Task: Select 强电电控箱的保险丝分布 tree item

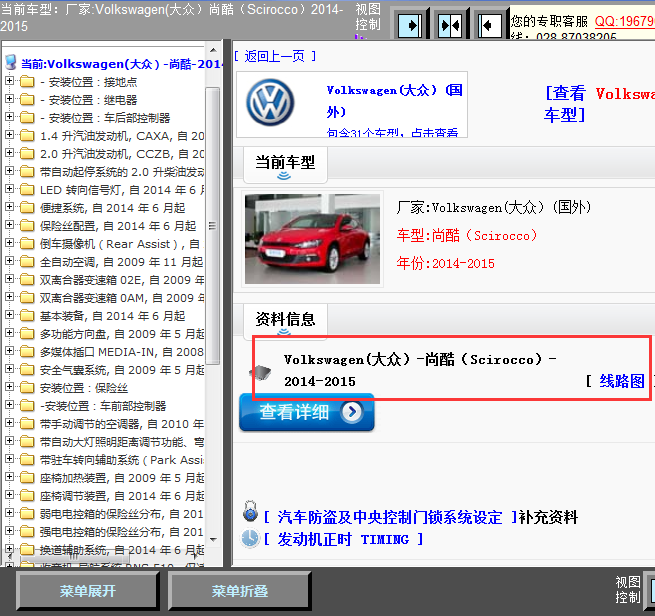Action: [122, 532]
